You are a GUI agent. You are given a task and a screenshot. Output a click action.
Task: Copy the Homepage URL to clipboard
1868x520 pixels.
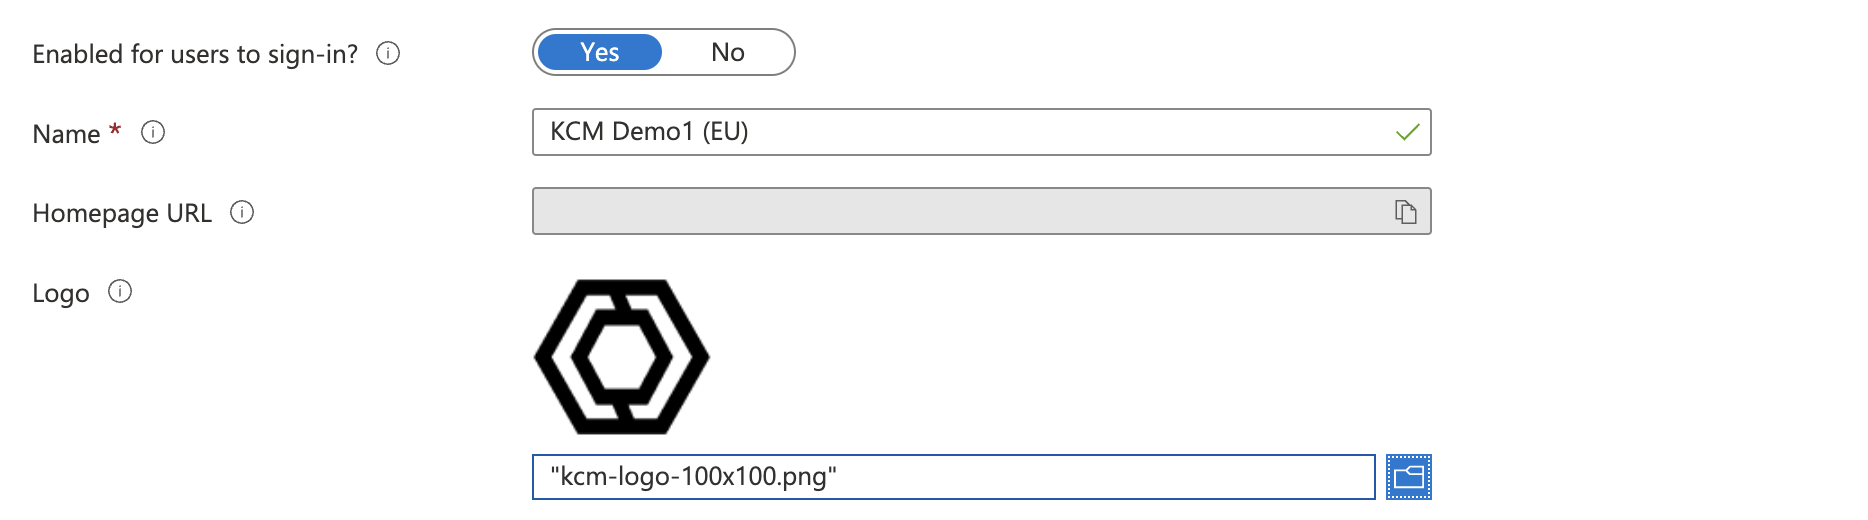tap(1406, 212)
